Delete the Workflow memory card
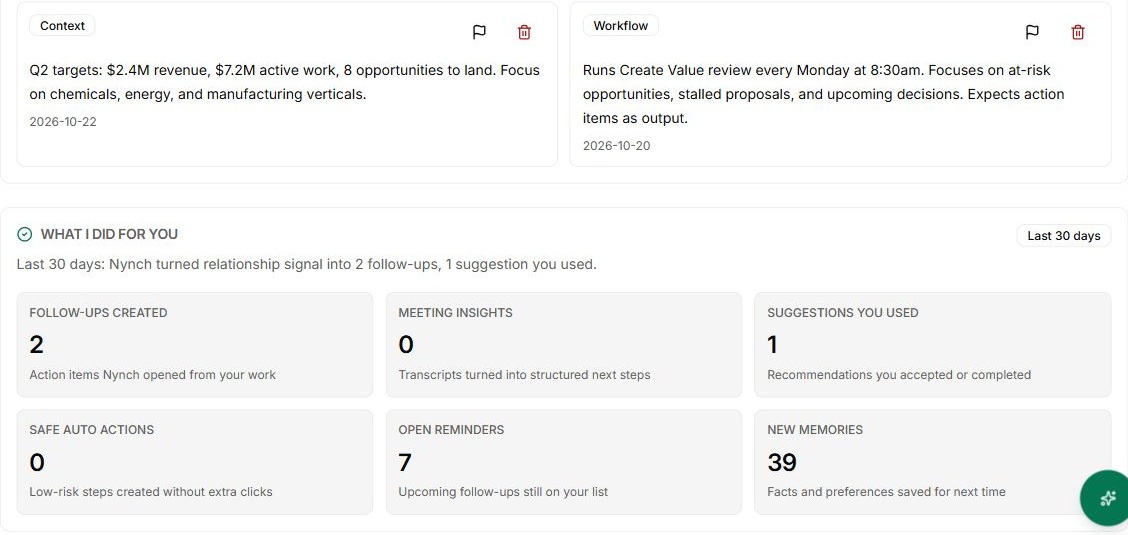 point(1078,32)
